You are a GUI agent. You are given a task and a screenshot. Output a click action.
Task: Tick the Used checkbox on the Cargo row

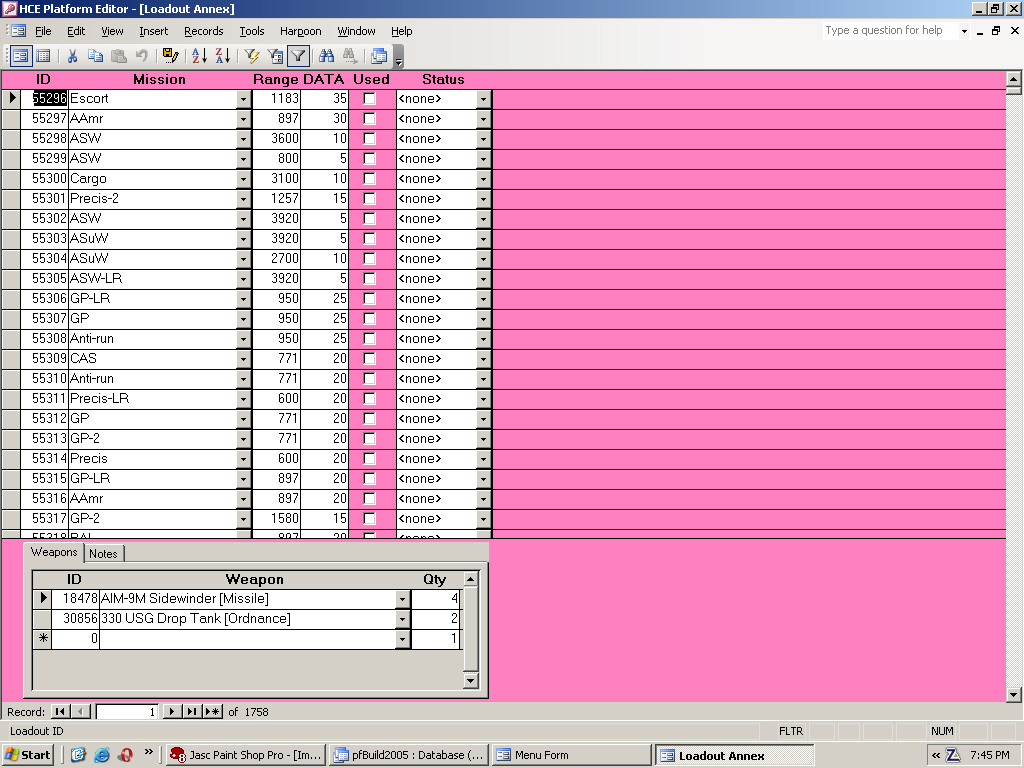(x=370, y=179)
